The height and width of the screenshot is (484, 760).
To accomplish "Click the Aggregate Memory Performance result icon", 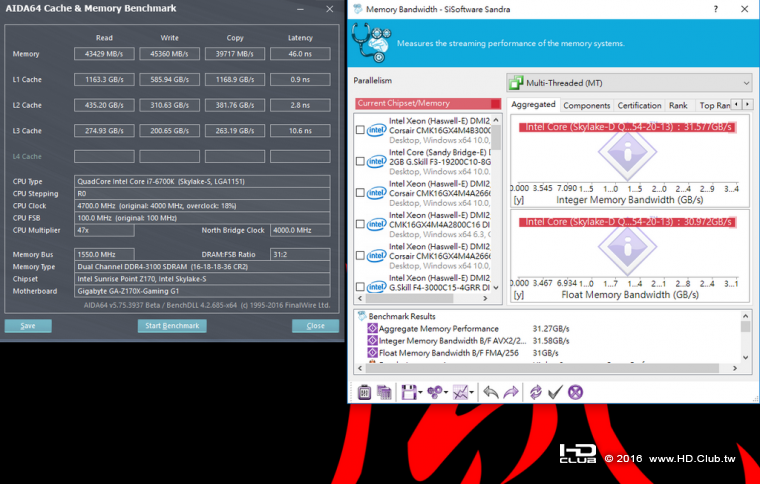I will tap(372, 328).
